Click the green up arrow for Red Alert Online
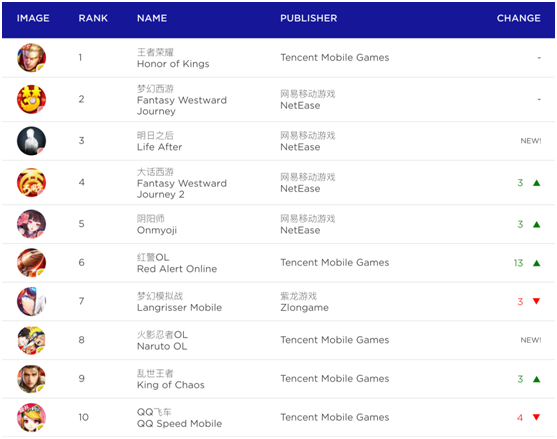The image size is (557, 439). 536,263
